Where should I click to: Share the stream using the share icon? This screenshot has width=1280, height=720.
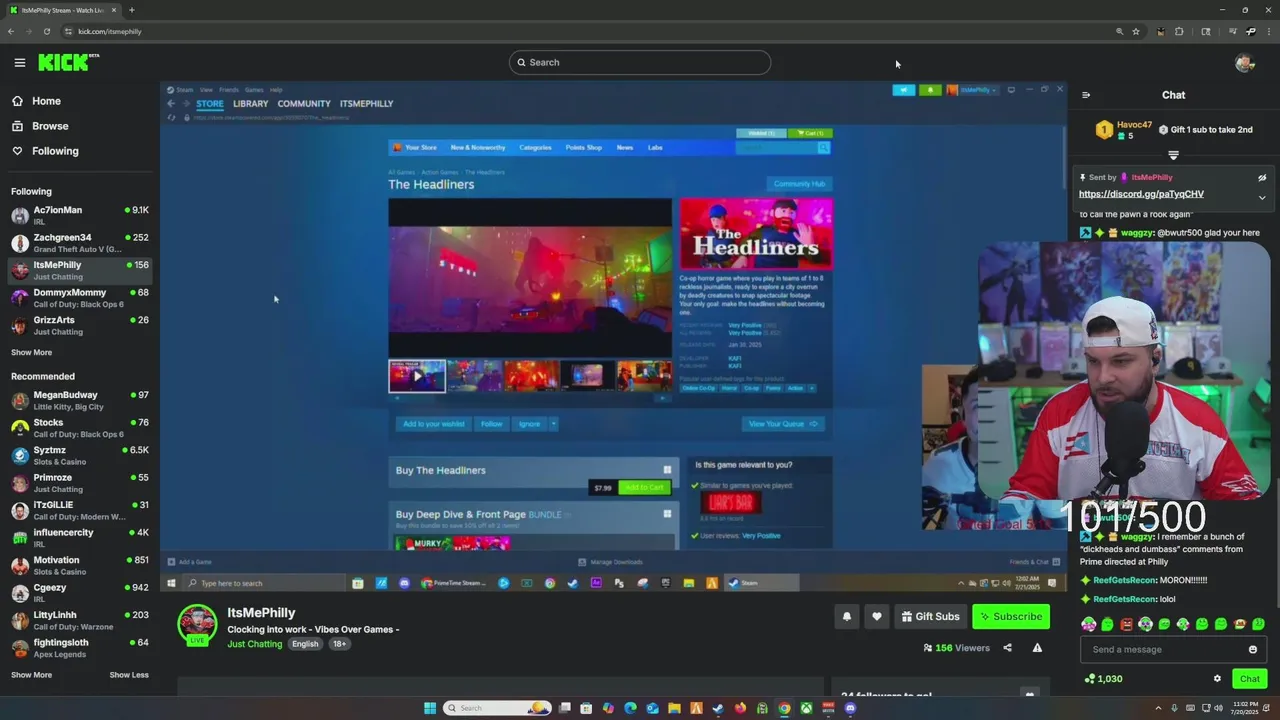(1007, 648)
